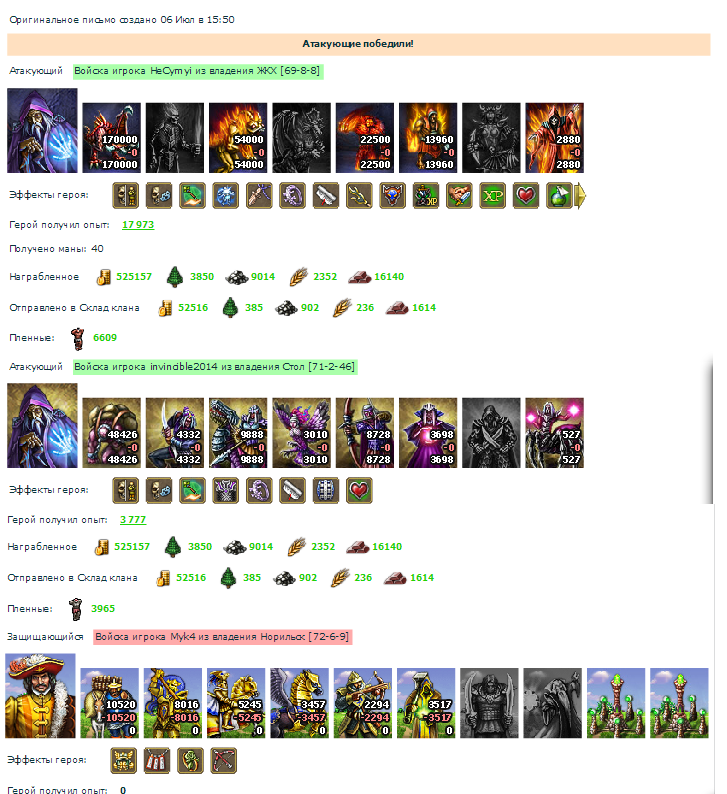Click the Myk4 defender army label
727x794 pixels.
[223, 637]
